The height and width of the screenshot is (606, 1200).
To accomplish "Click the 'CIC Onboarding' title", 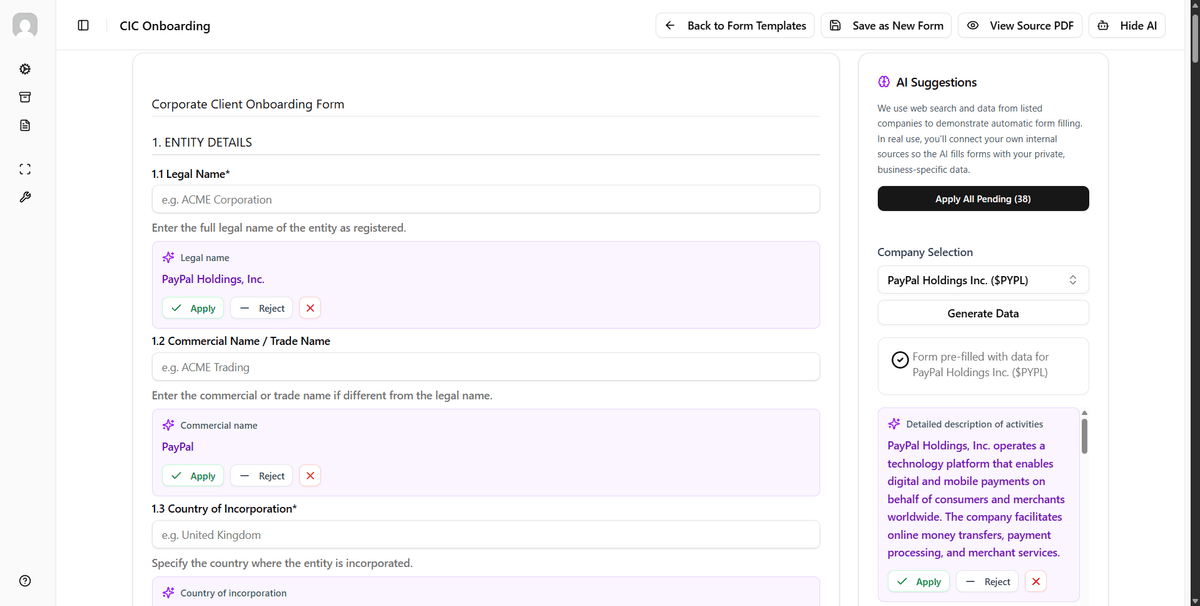I will pos(165,26).
